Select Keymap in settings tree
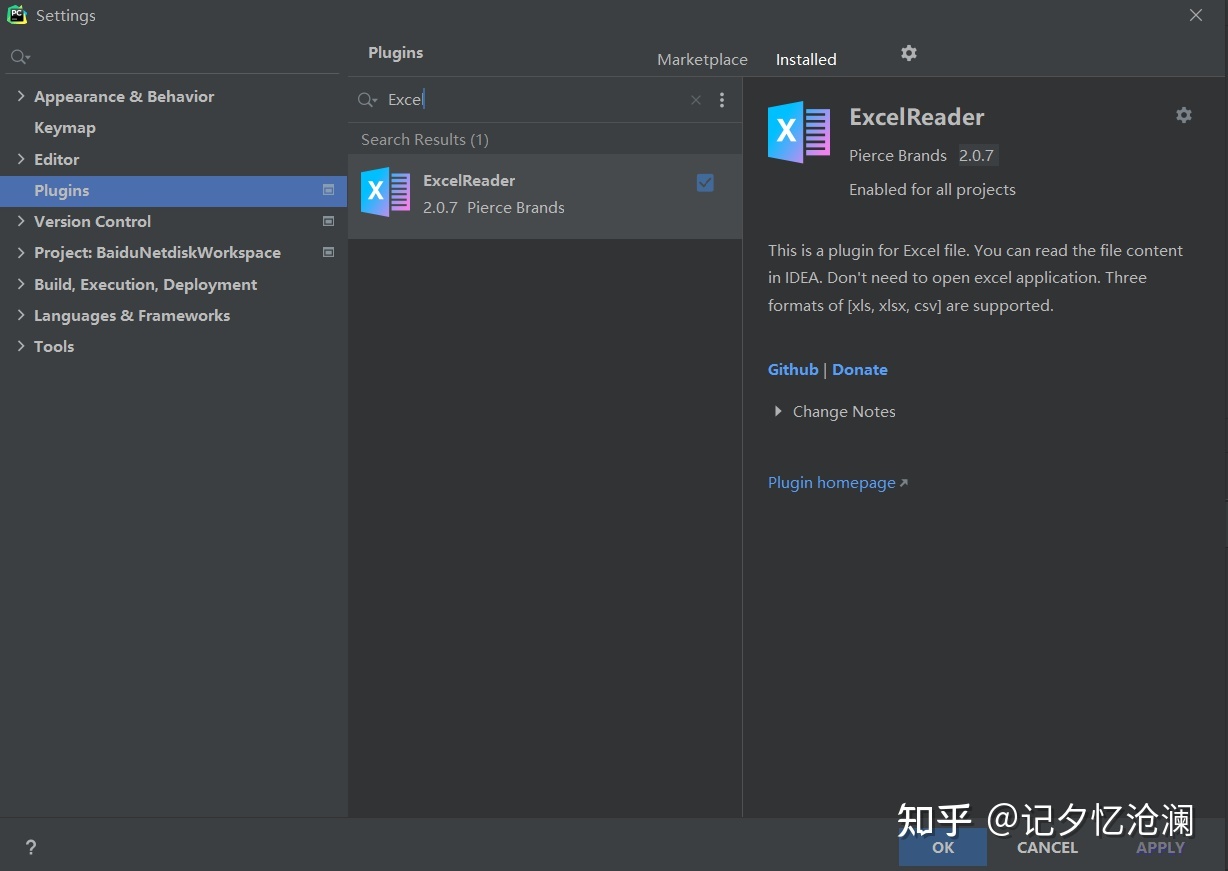The width and height of the screenshot is (1228, 871). (x=65, y=128)
